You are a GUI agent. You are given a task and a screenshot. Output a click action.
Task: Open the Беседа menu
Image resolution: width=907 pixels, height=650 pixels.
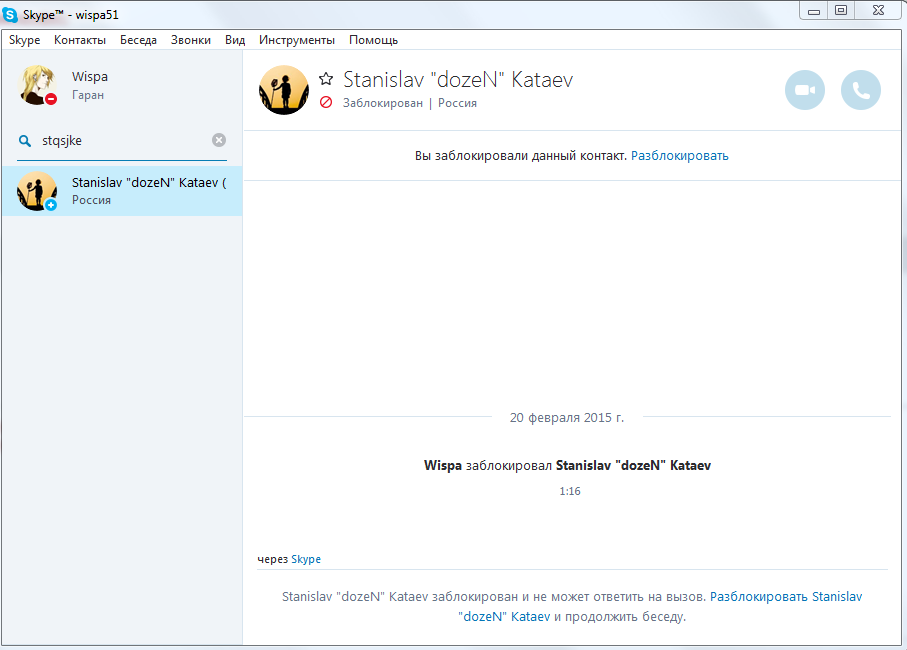(138, 40)
